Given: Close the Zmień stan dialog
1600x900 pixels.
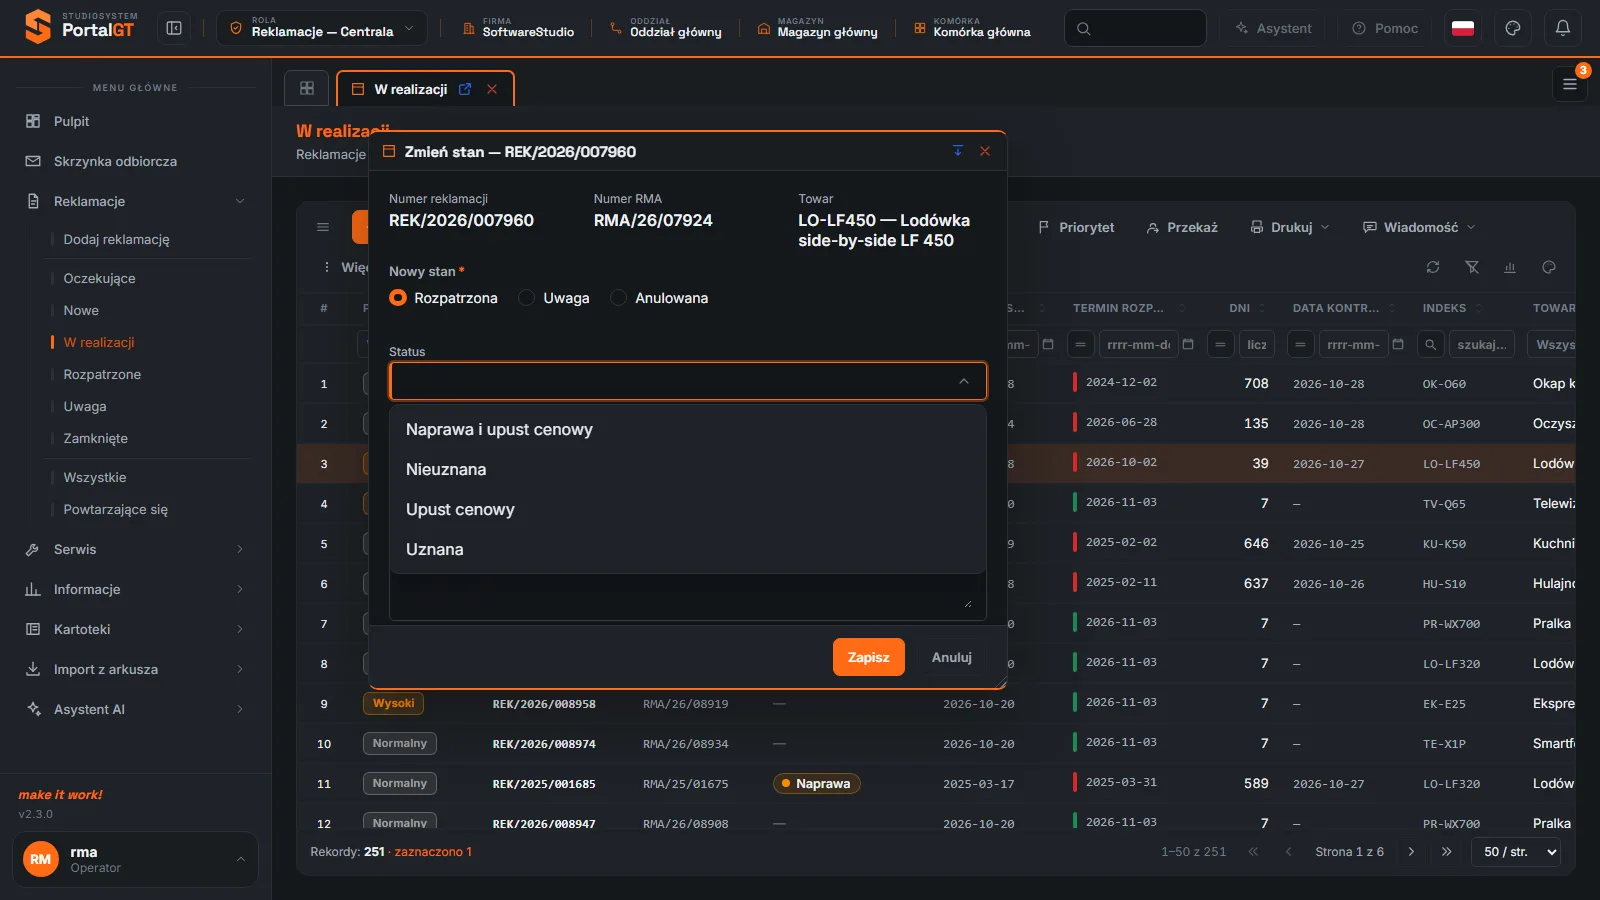Looking at the screenshot, I should click(x=985, y=151).
